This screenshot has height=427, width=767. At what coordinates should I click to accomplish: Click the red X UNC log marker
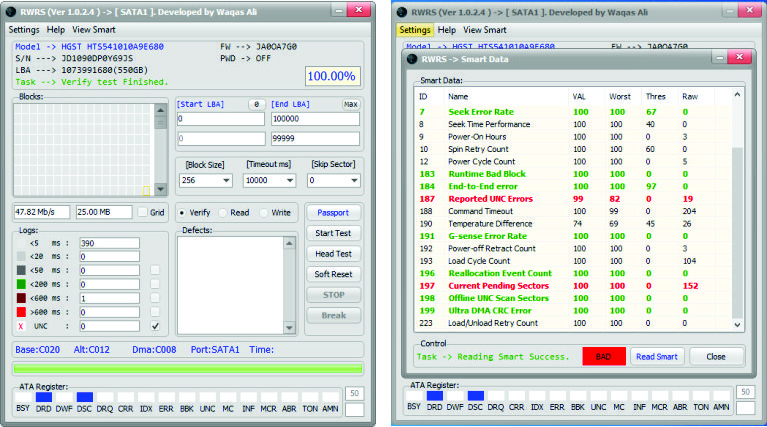click(21, 326)
